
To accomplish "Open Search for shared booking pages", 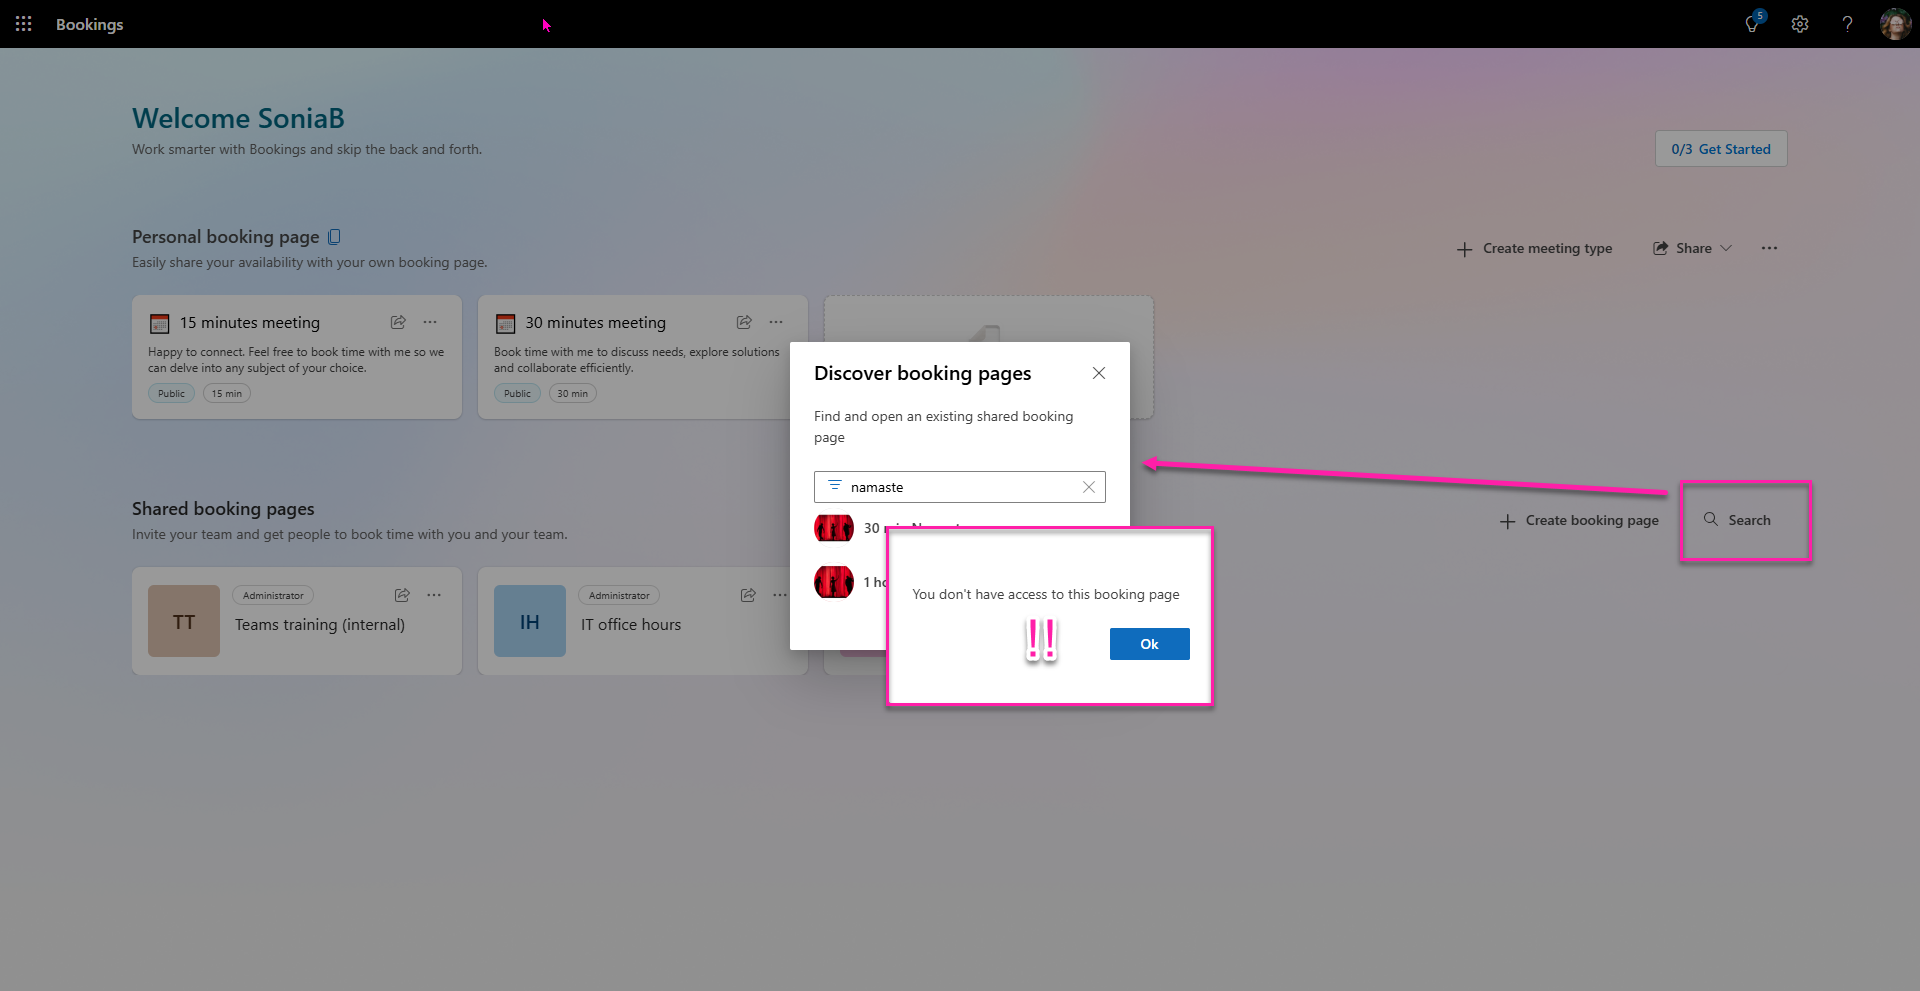I will click(1737, 520).
